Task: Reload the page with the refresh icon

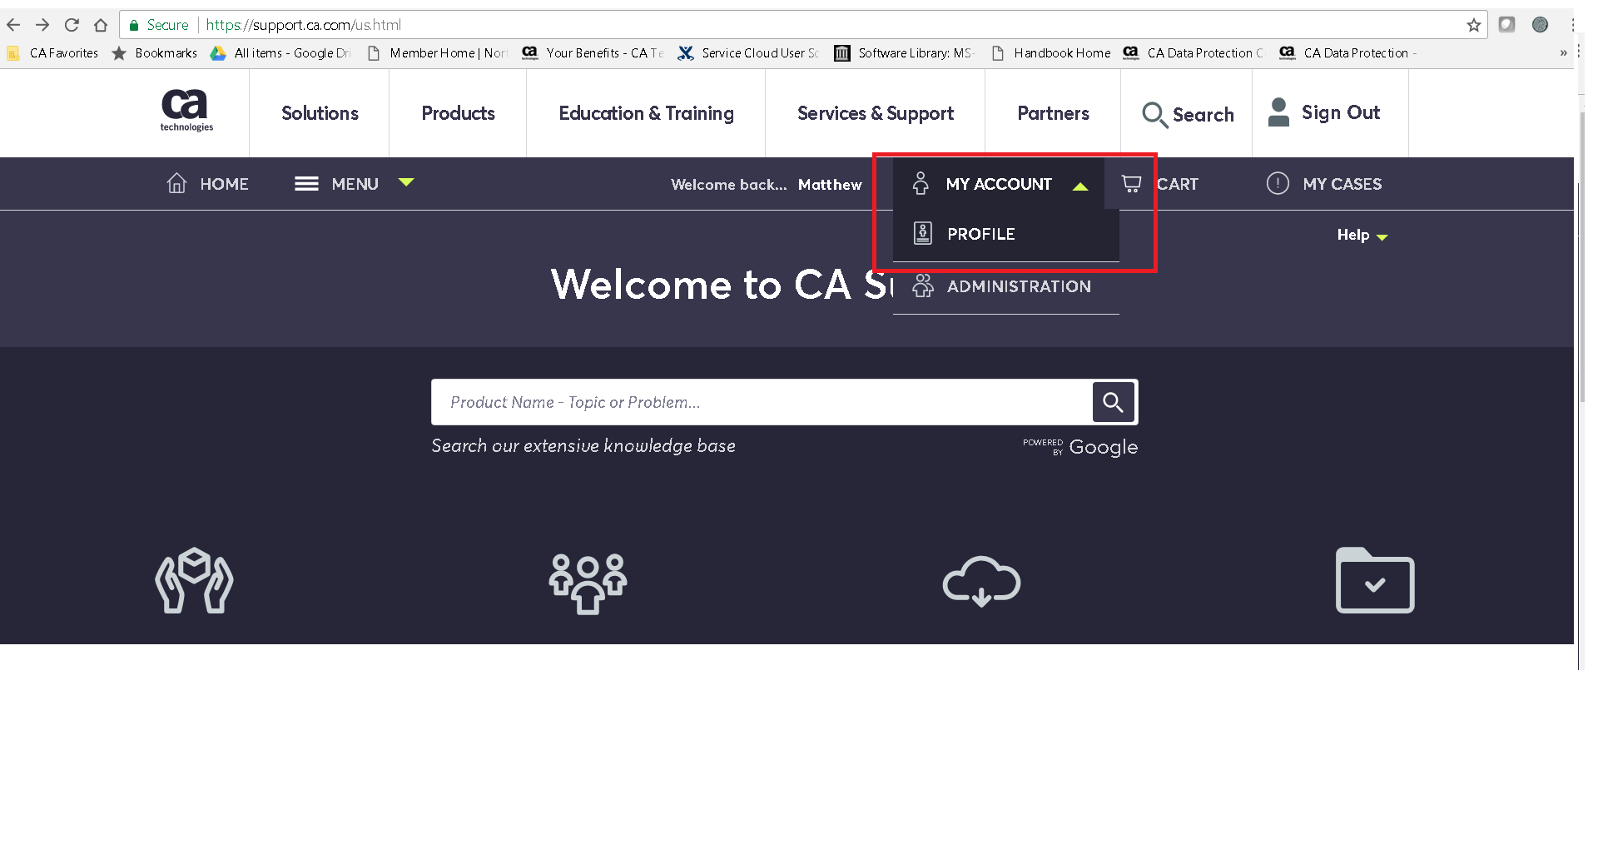Action: (x=71, y=25)
